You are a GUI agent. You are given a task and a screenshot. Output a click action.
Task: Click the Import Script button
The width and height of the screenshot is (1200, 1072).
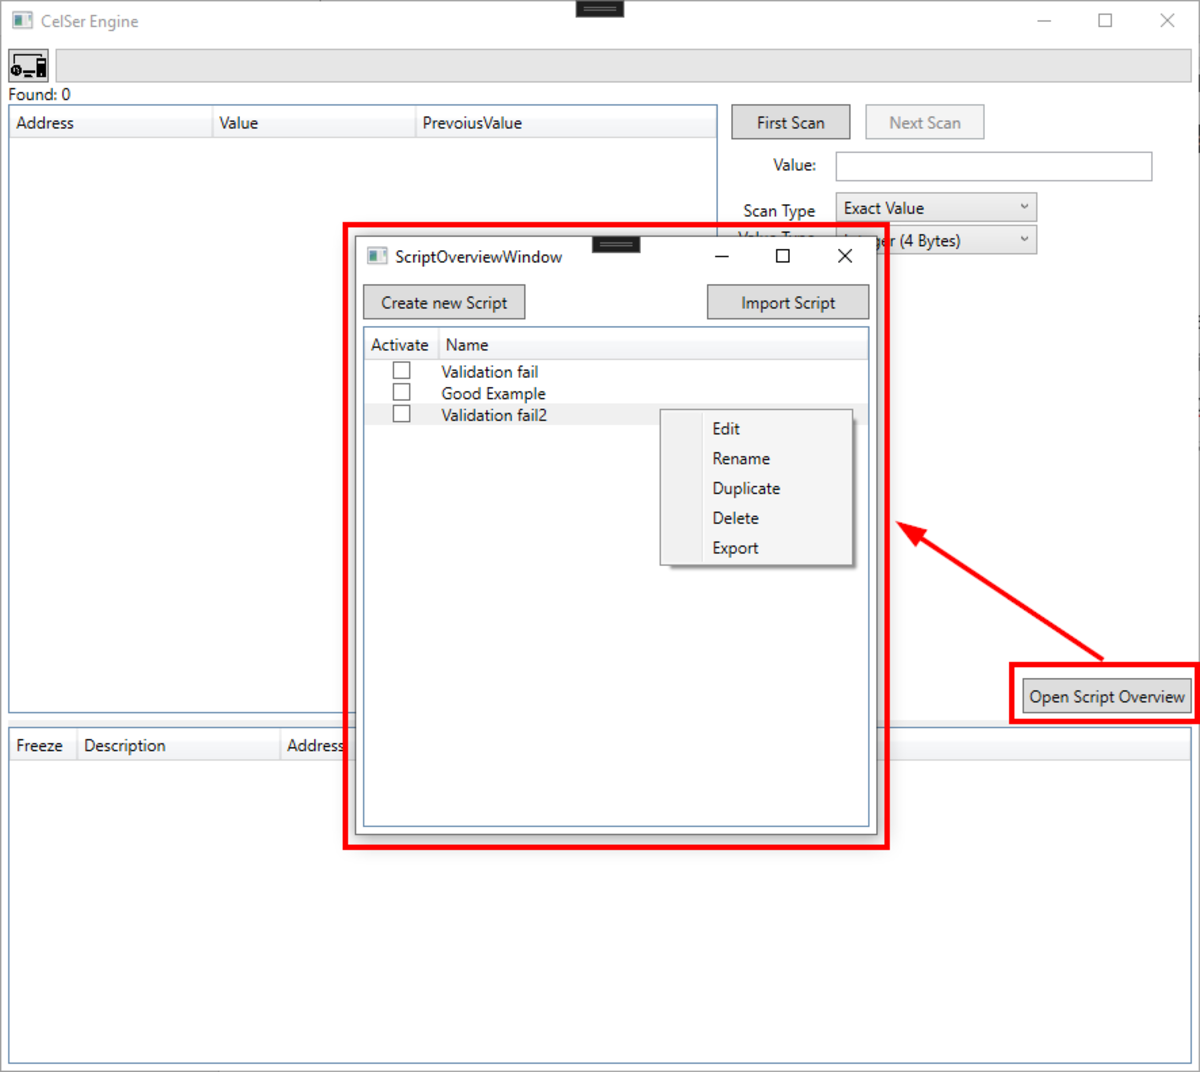click(x=787, y=302)
